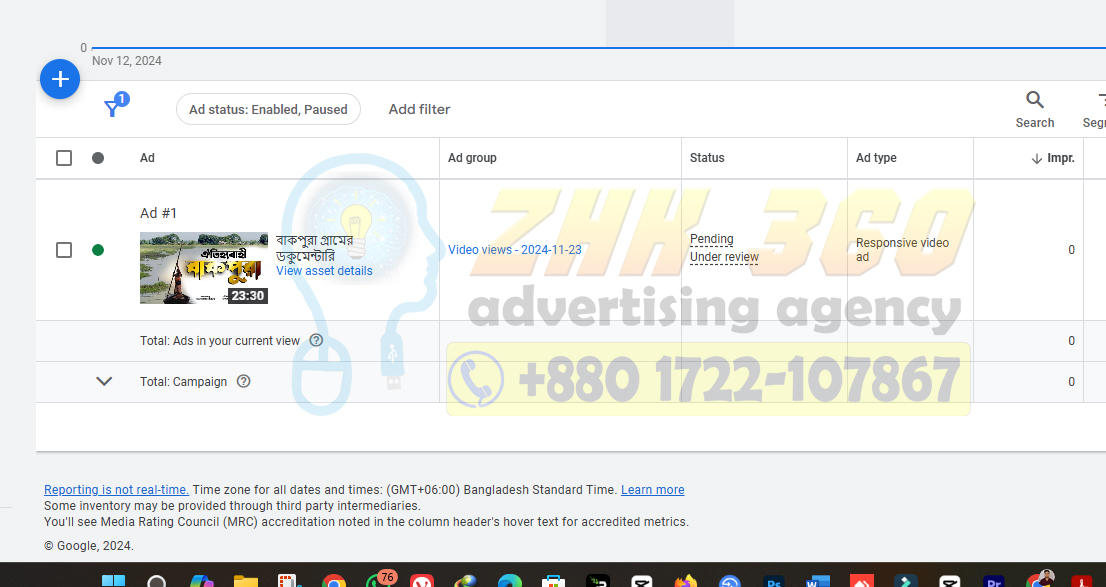Open the Windows Start menu
The height and width of the screenshot is (587, 1106).
click(113, 581)
